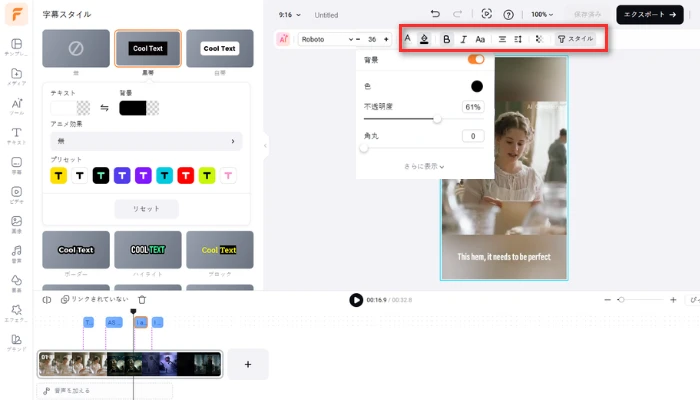Swap the text and background colors

[104, 107]
